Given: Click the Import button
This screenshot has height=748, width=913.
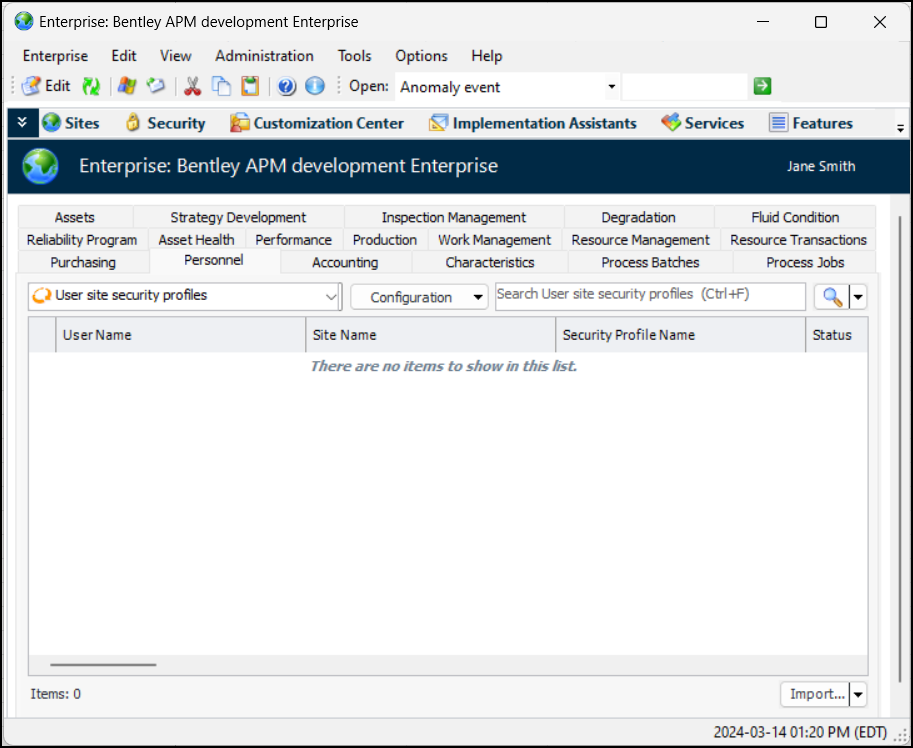Looking at the screenshot, I should 814,694.
